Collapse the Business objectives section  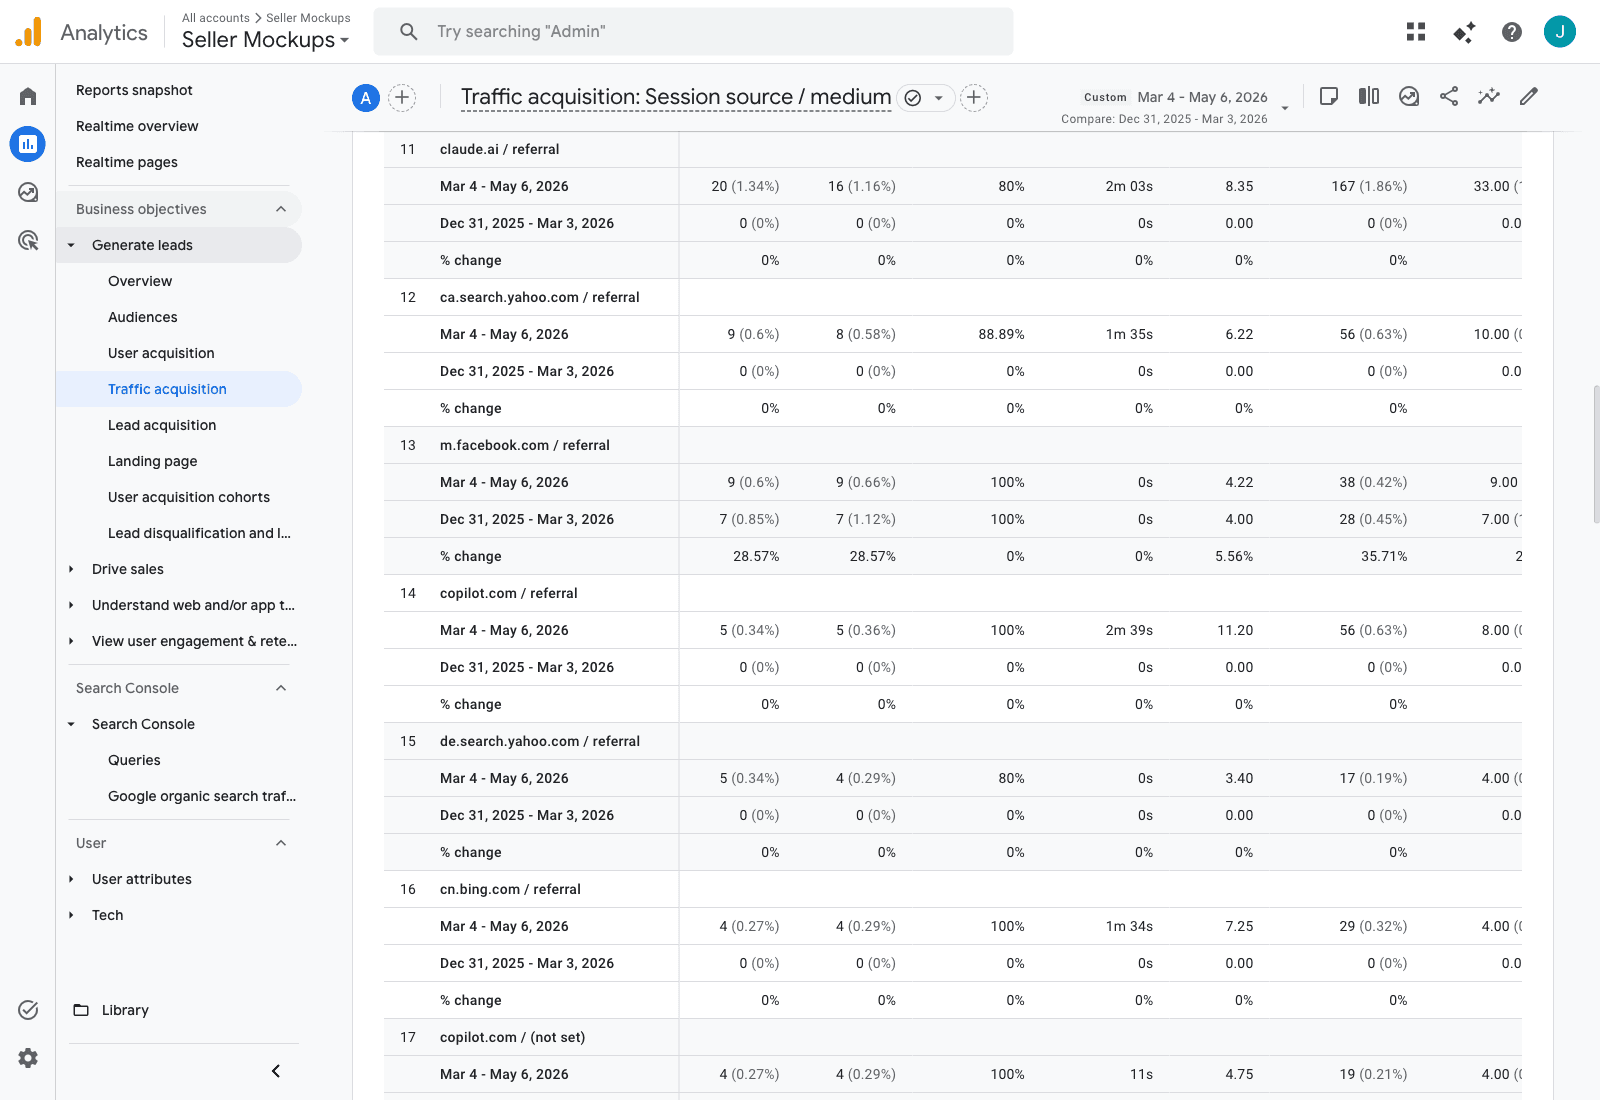pos(281,209)
